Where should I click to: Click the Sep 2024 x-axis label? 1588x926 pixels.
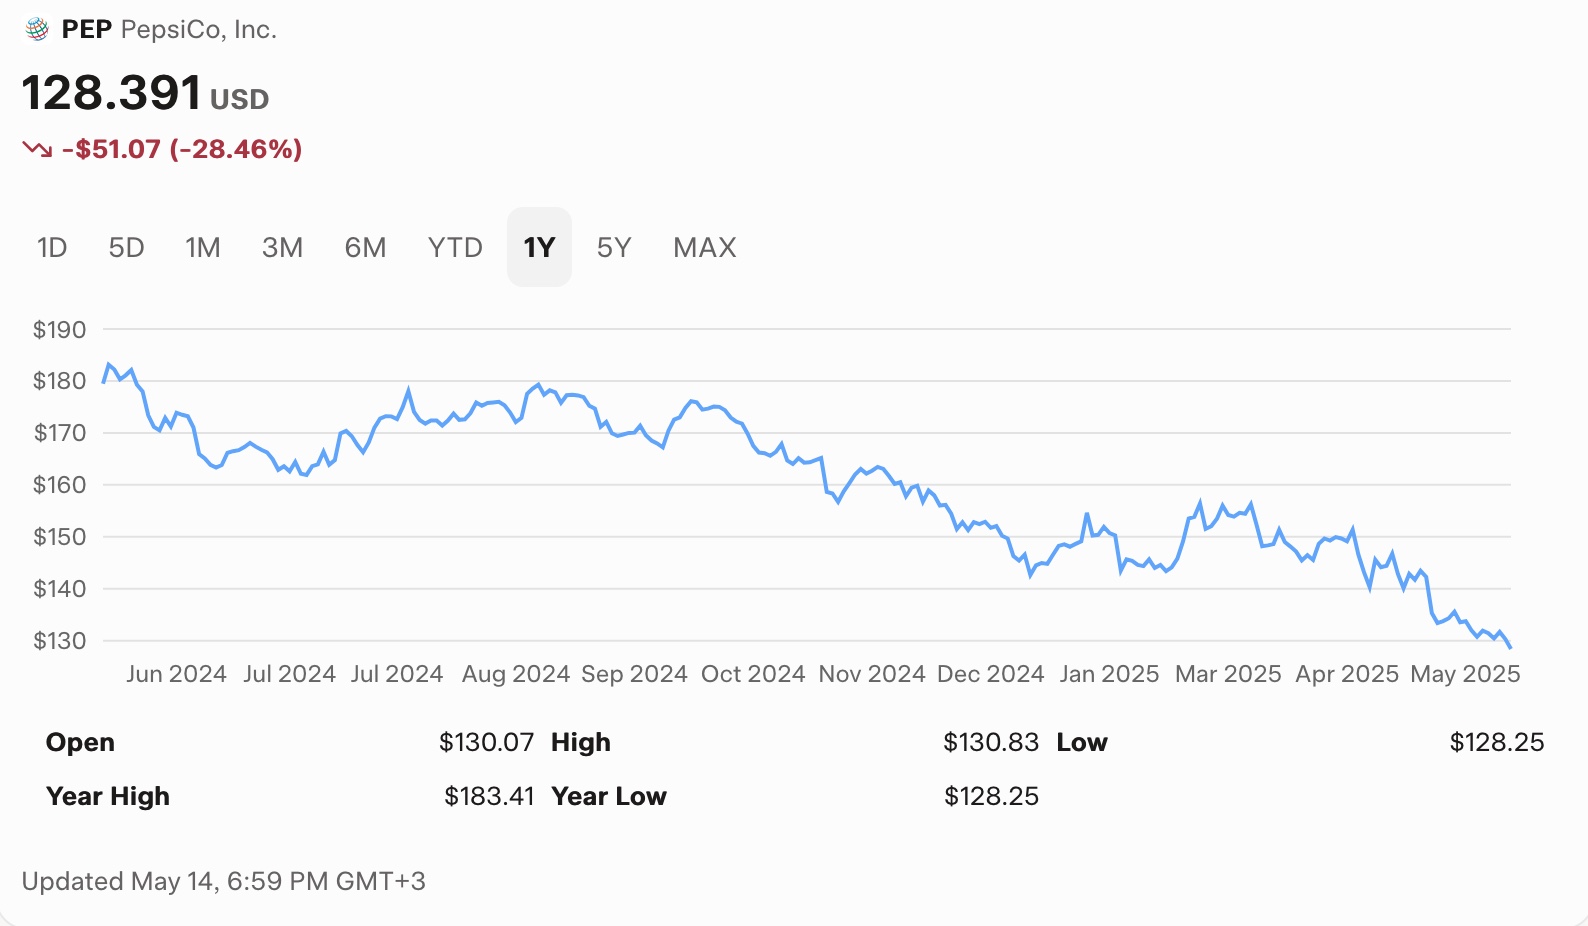coord(634,674)
